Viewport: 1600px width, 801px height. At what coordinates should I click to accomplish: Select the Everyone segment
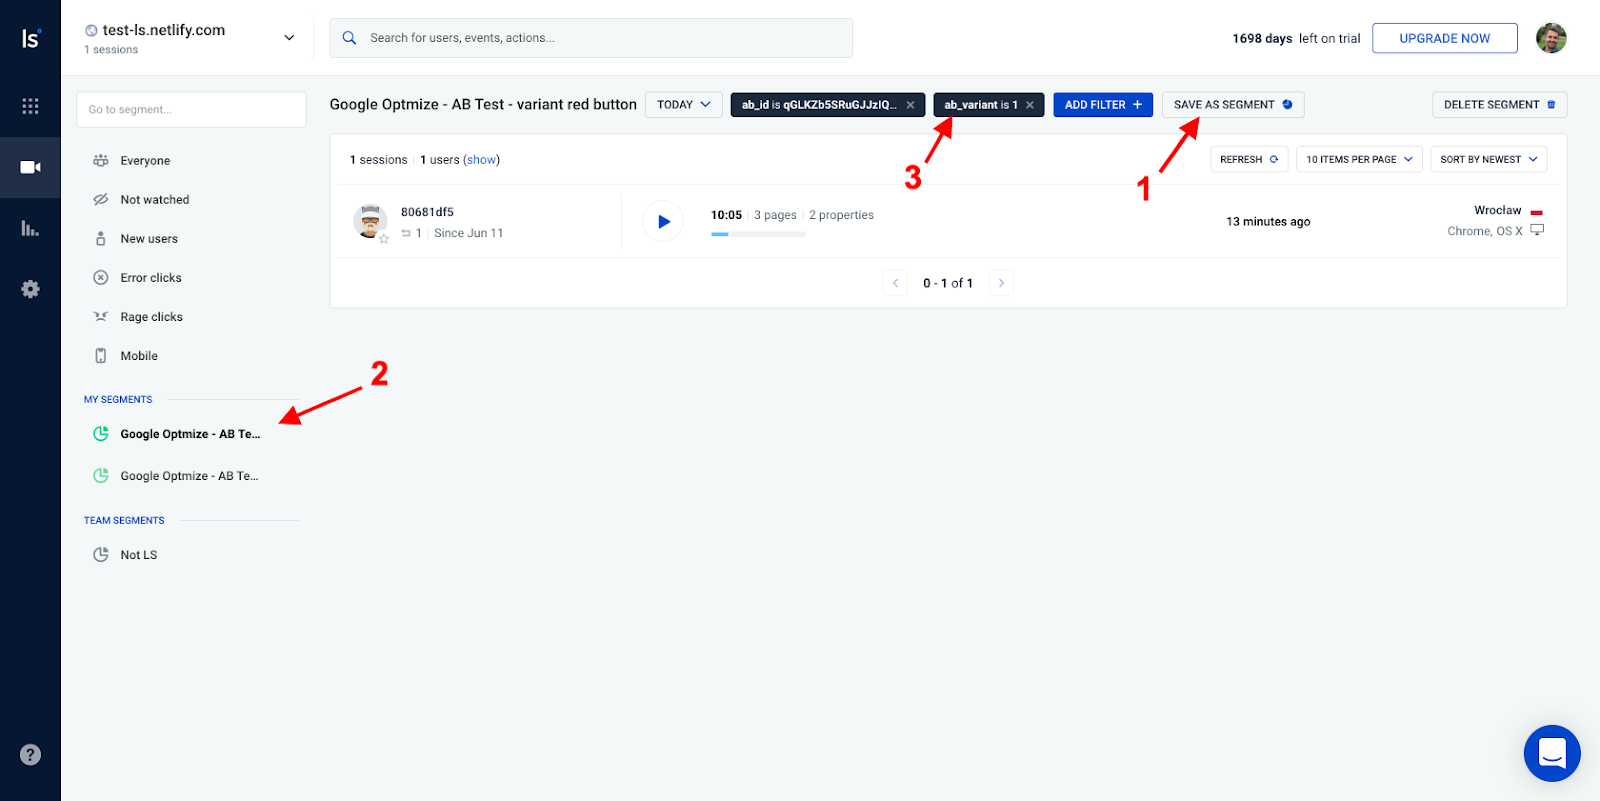145,161
